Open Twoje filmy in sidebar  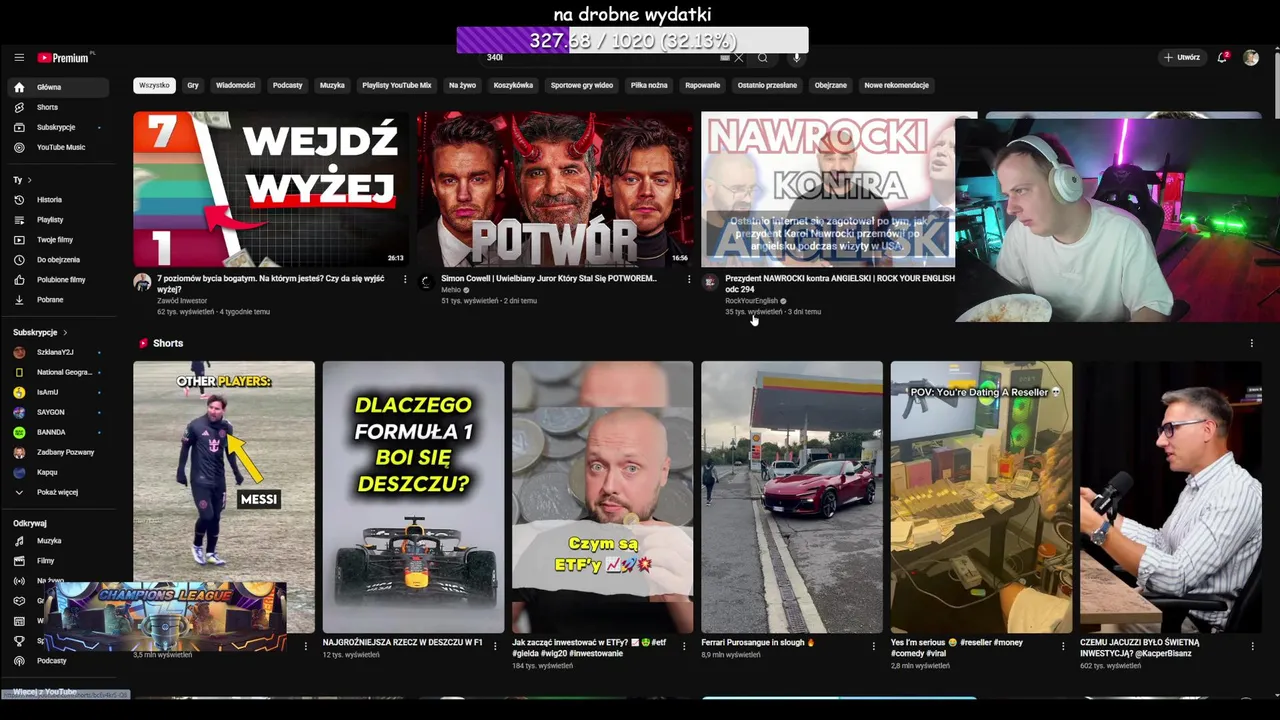[x=60, y=240]
